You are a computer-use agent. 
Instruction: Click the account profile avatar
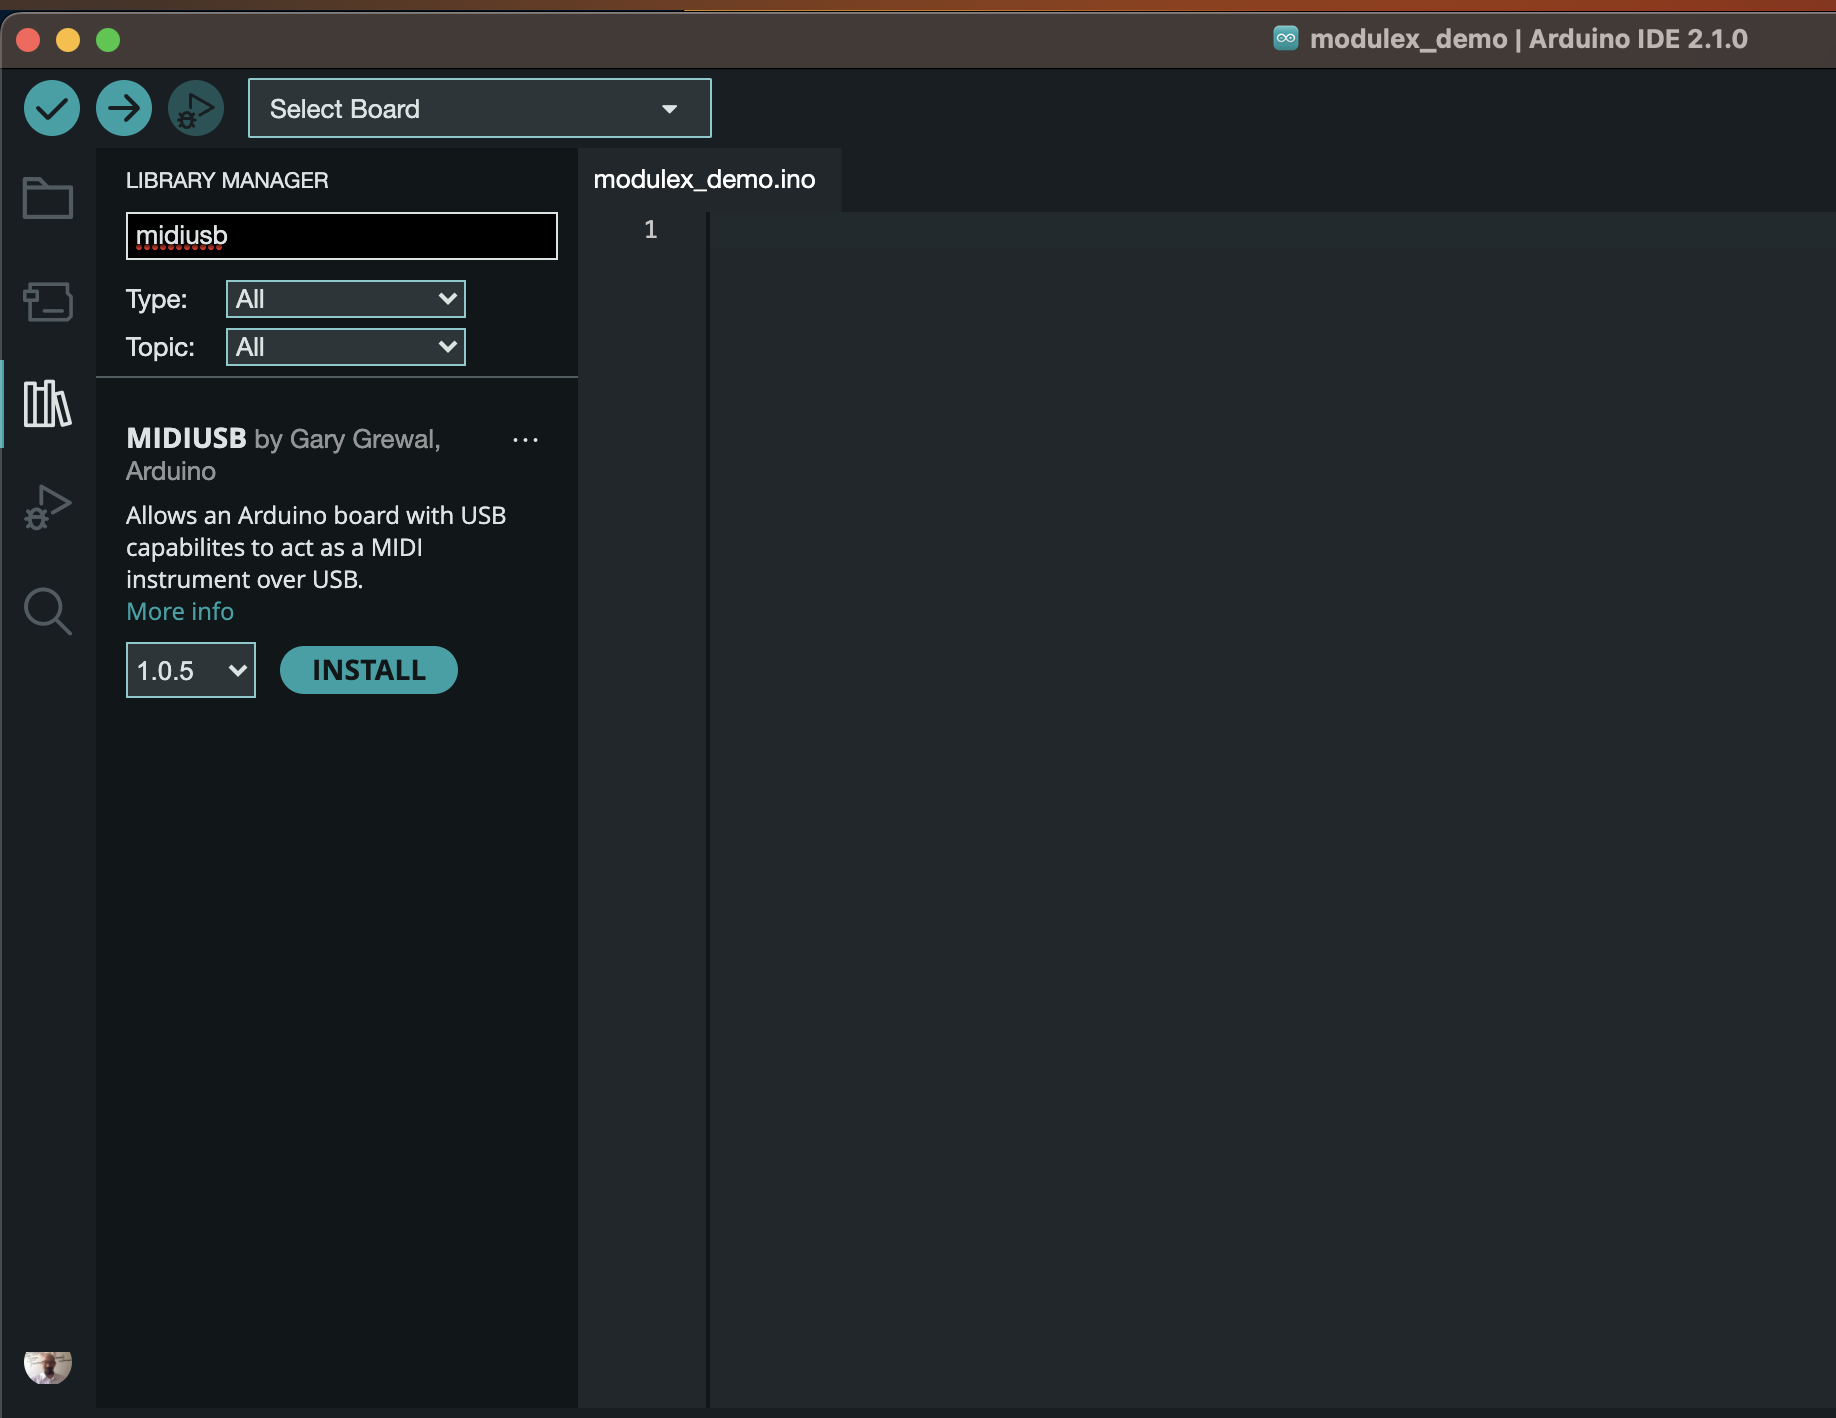[x=47, y=1367]
